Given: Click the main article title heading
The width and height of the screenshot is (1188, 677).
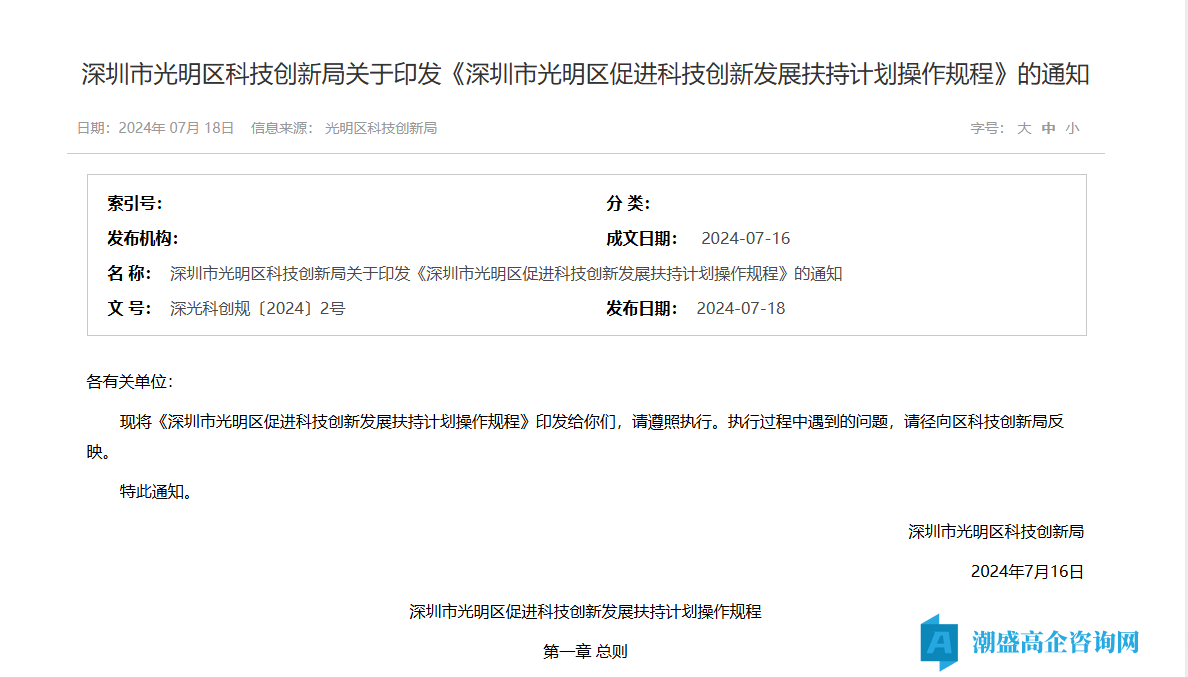Looking at the screenshot, I should click(585, 75).
